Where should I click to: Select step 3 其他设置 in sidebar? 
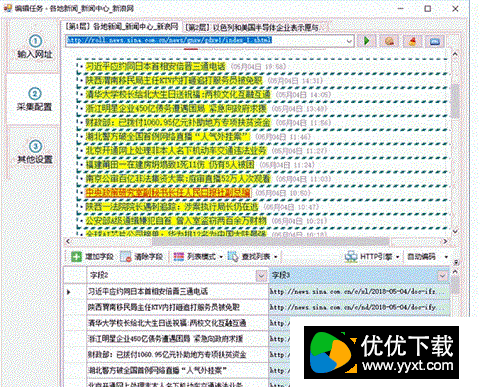click(35, 152)
